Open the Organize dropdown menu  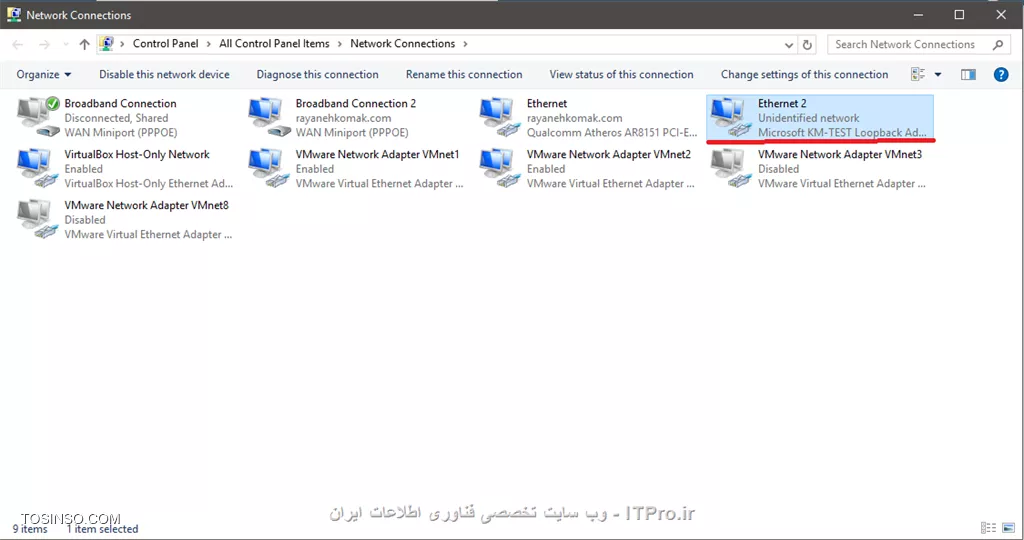point(44,74)
